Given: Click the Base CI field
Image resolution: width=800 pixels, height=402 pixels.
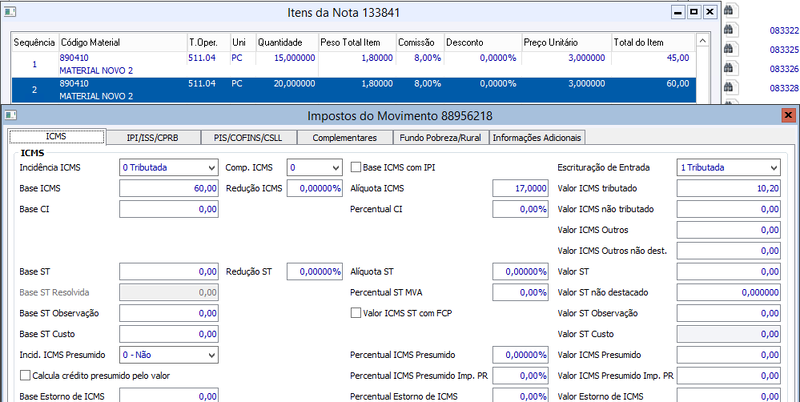Looking at the screenshot, I should (x=169, y=209).
